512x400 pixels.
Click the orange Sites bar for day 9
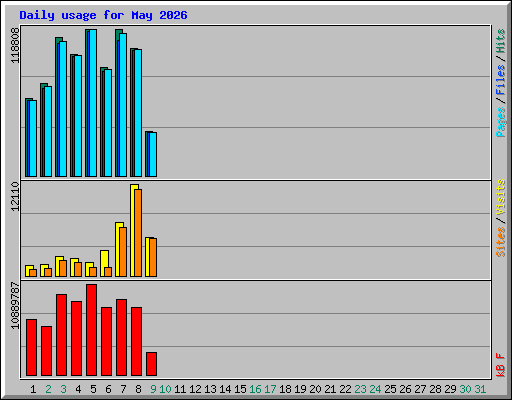click(153, 257)
